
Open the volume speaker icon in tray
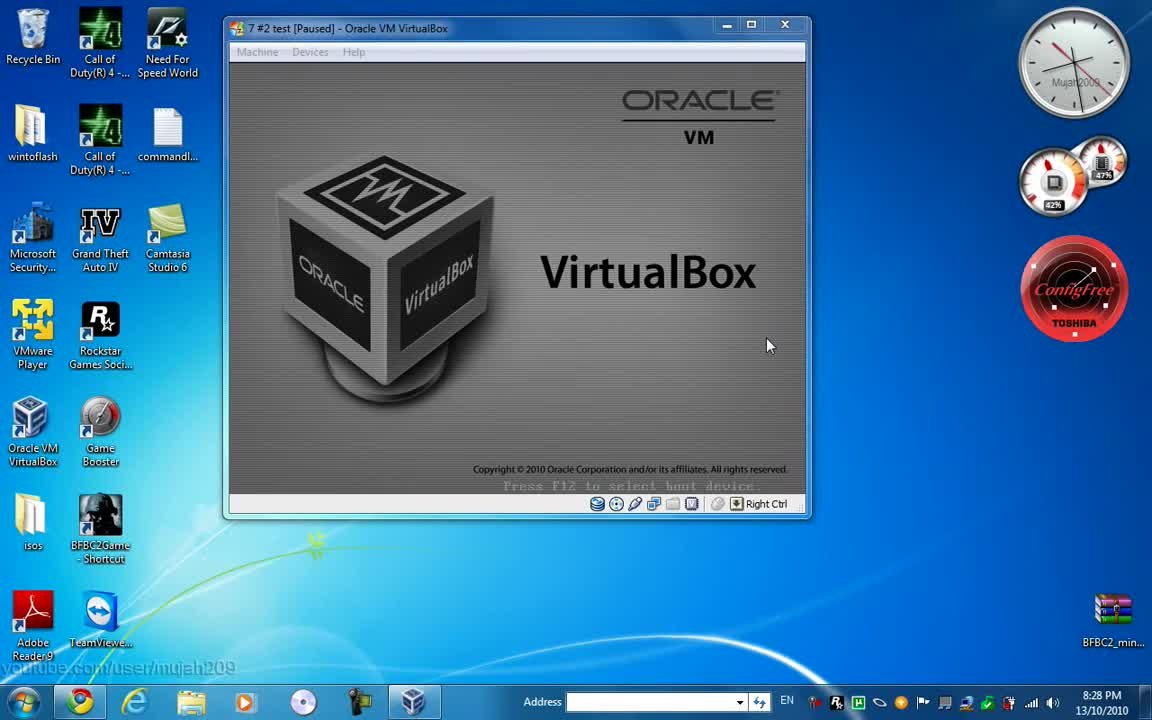click(x=1052, y=703)
